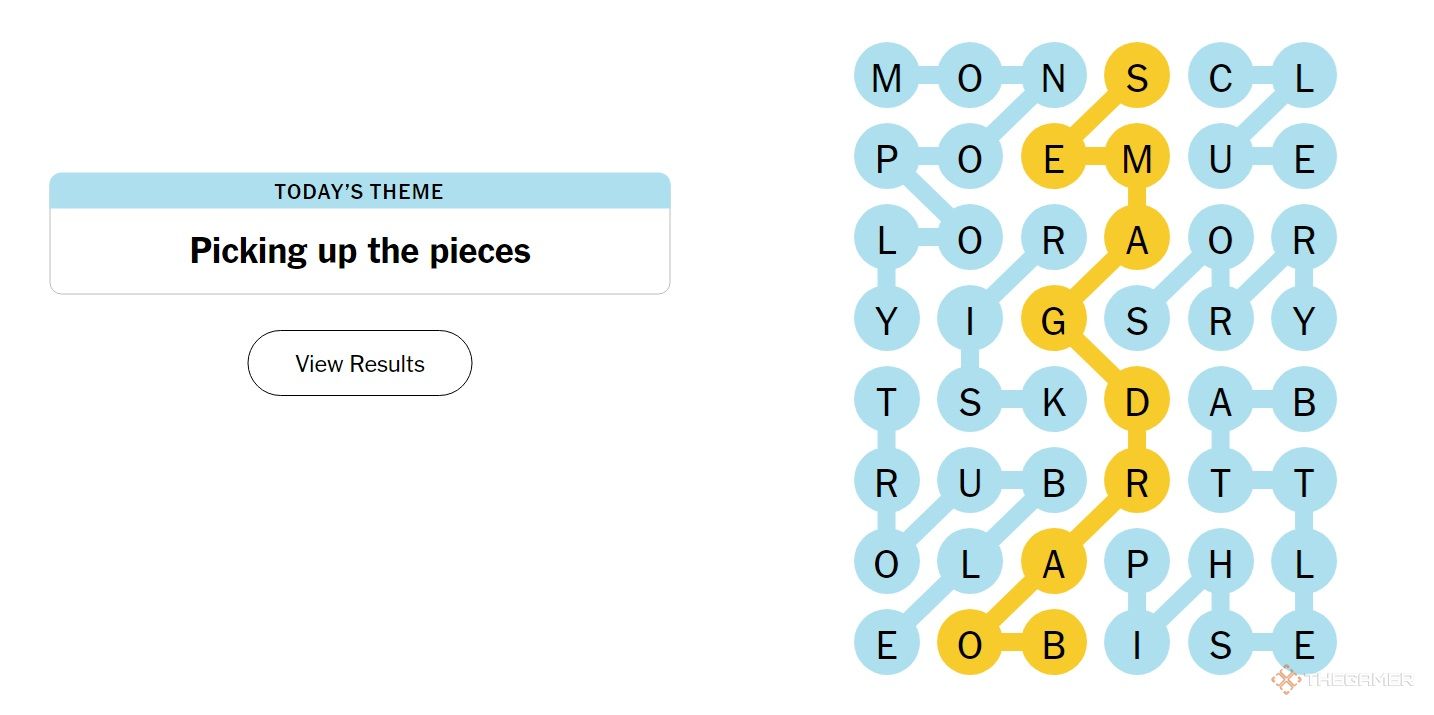
Task: Select the blue R that starts RISK
Action: coord(1053,240)
